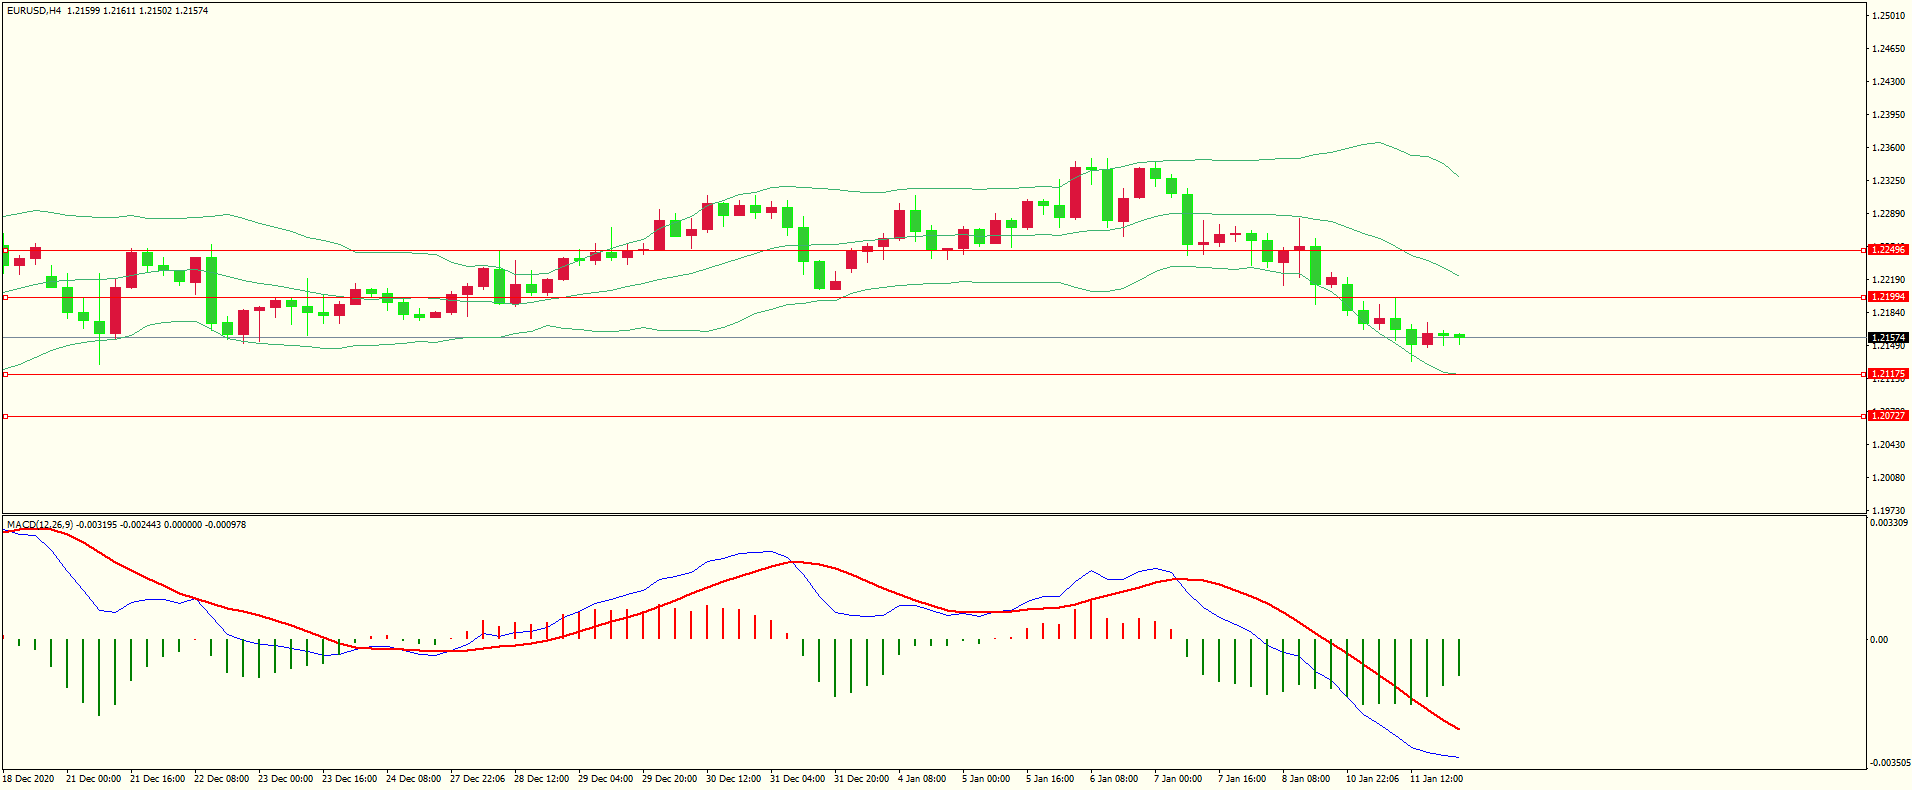
Task: Click the red 1.22496 price level label
Action: (1888, 250)
